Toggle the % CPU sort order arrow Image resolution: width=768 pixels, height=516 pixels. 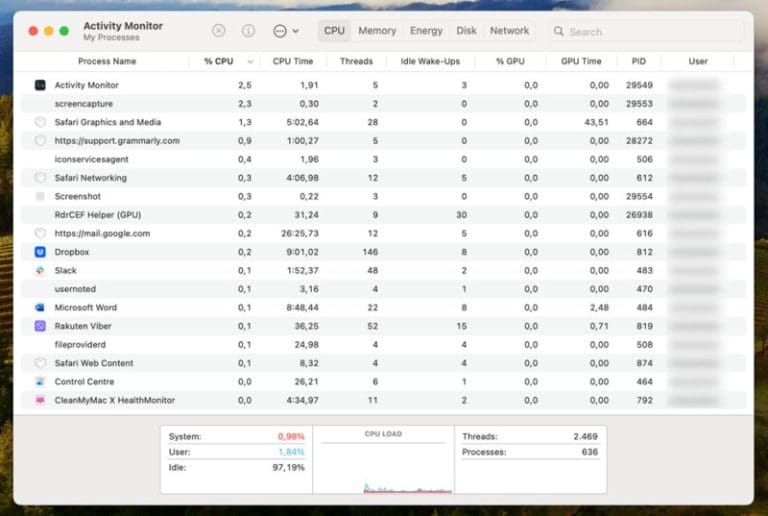coord(250,62)
